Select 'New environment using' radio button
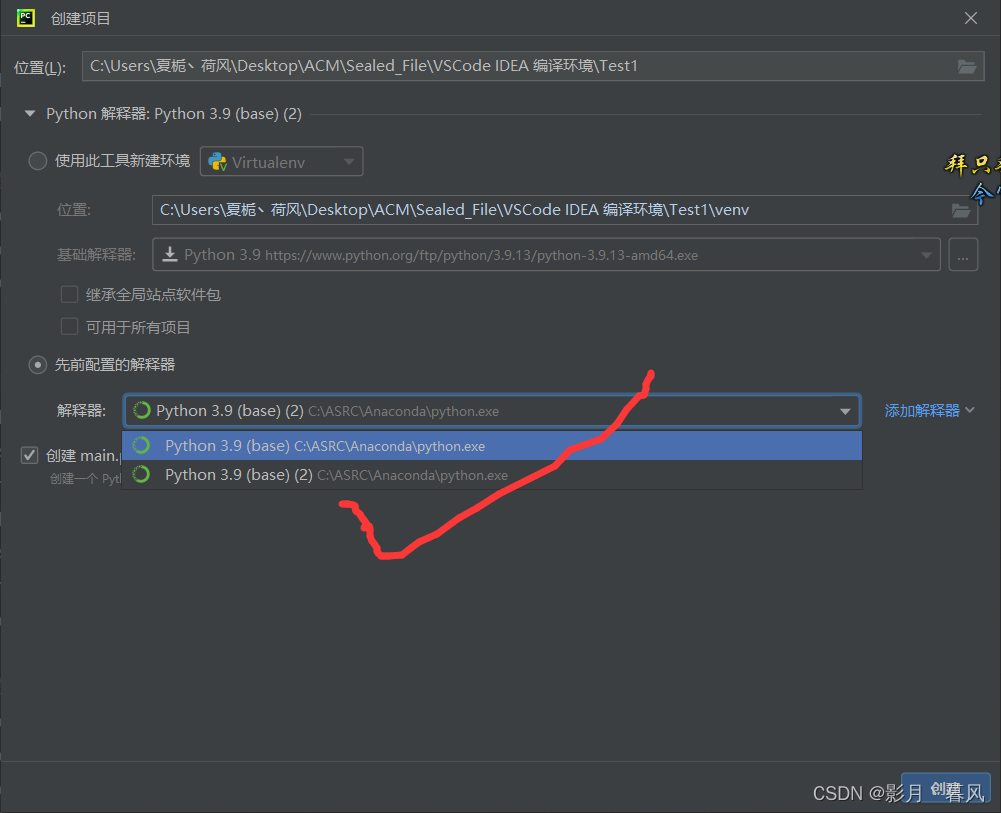1001x813 pixels. coord(38,161)
